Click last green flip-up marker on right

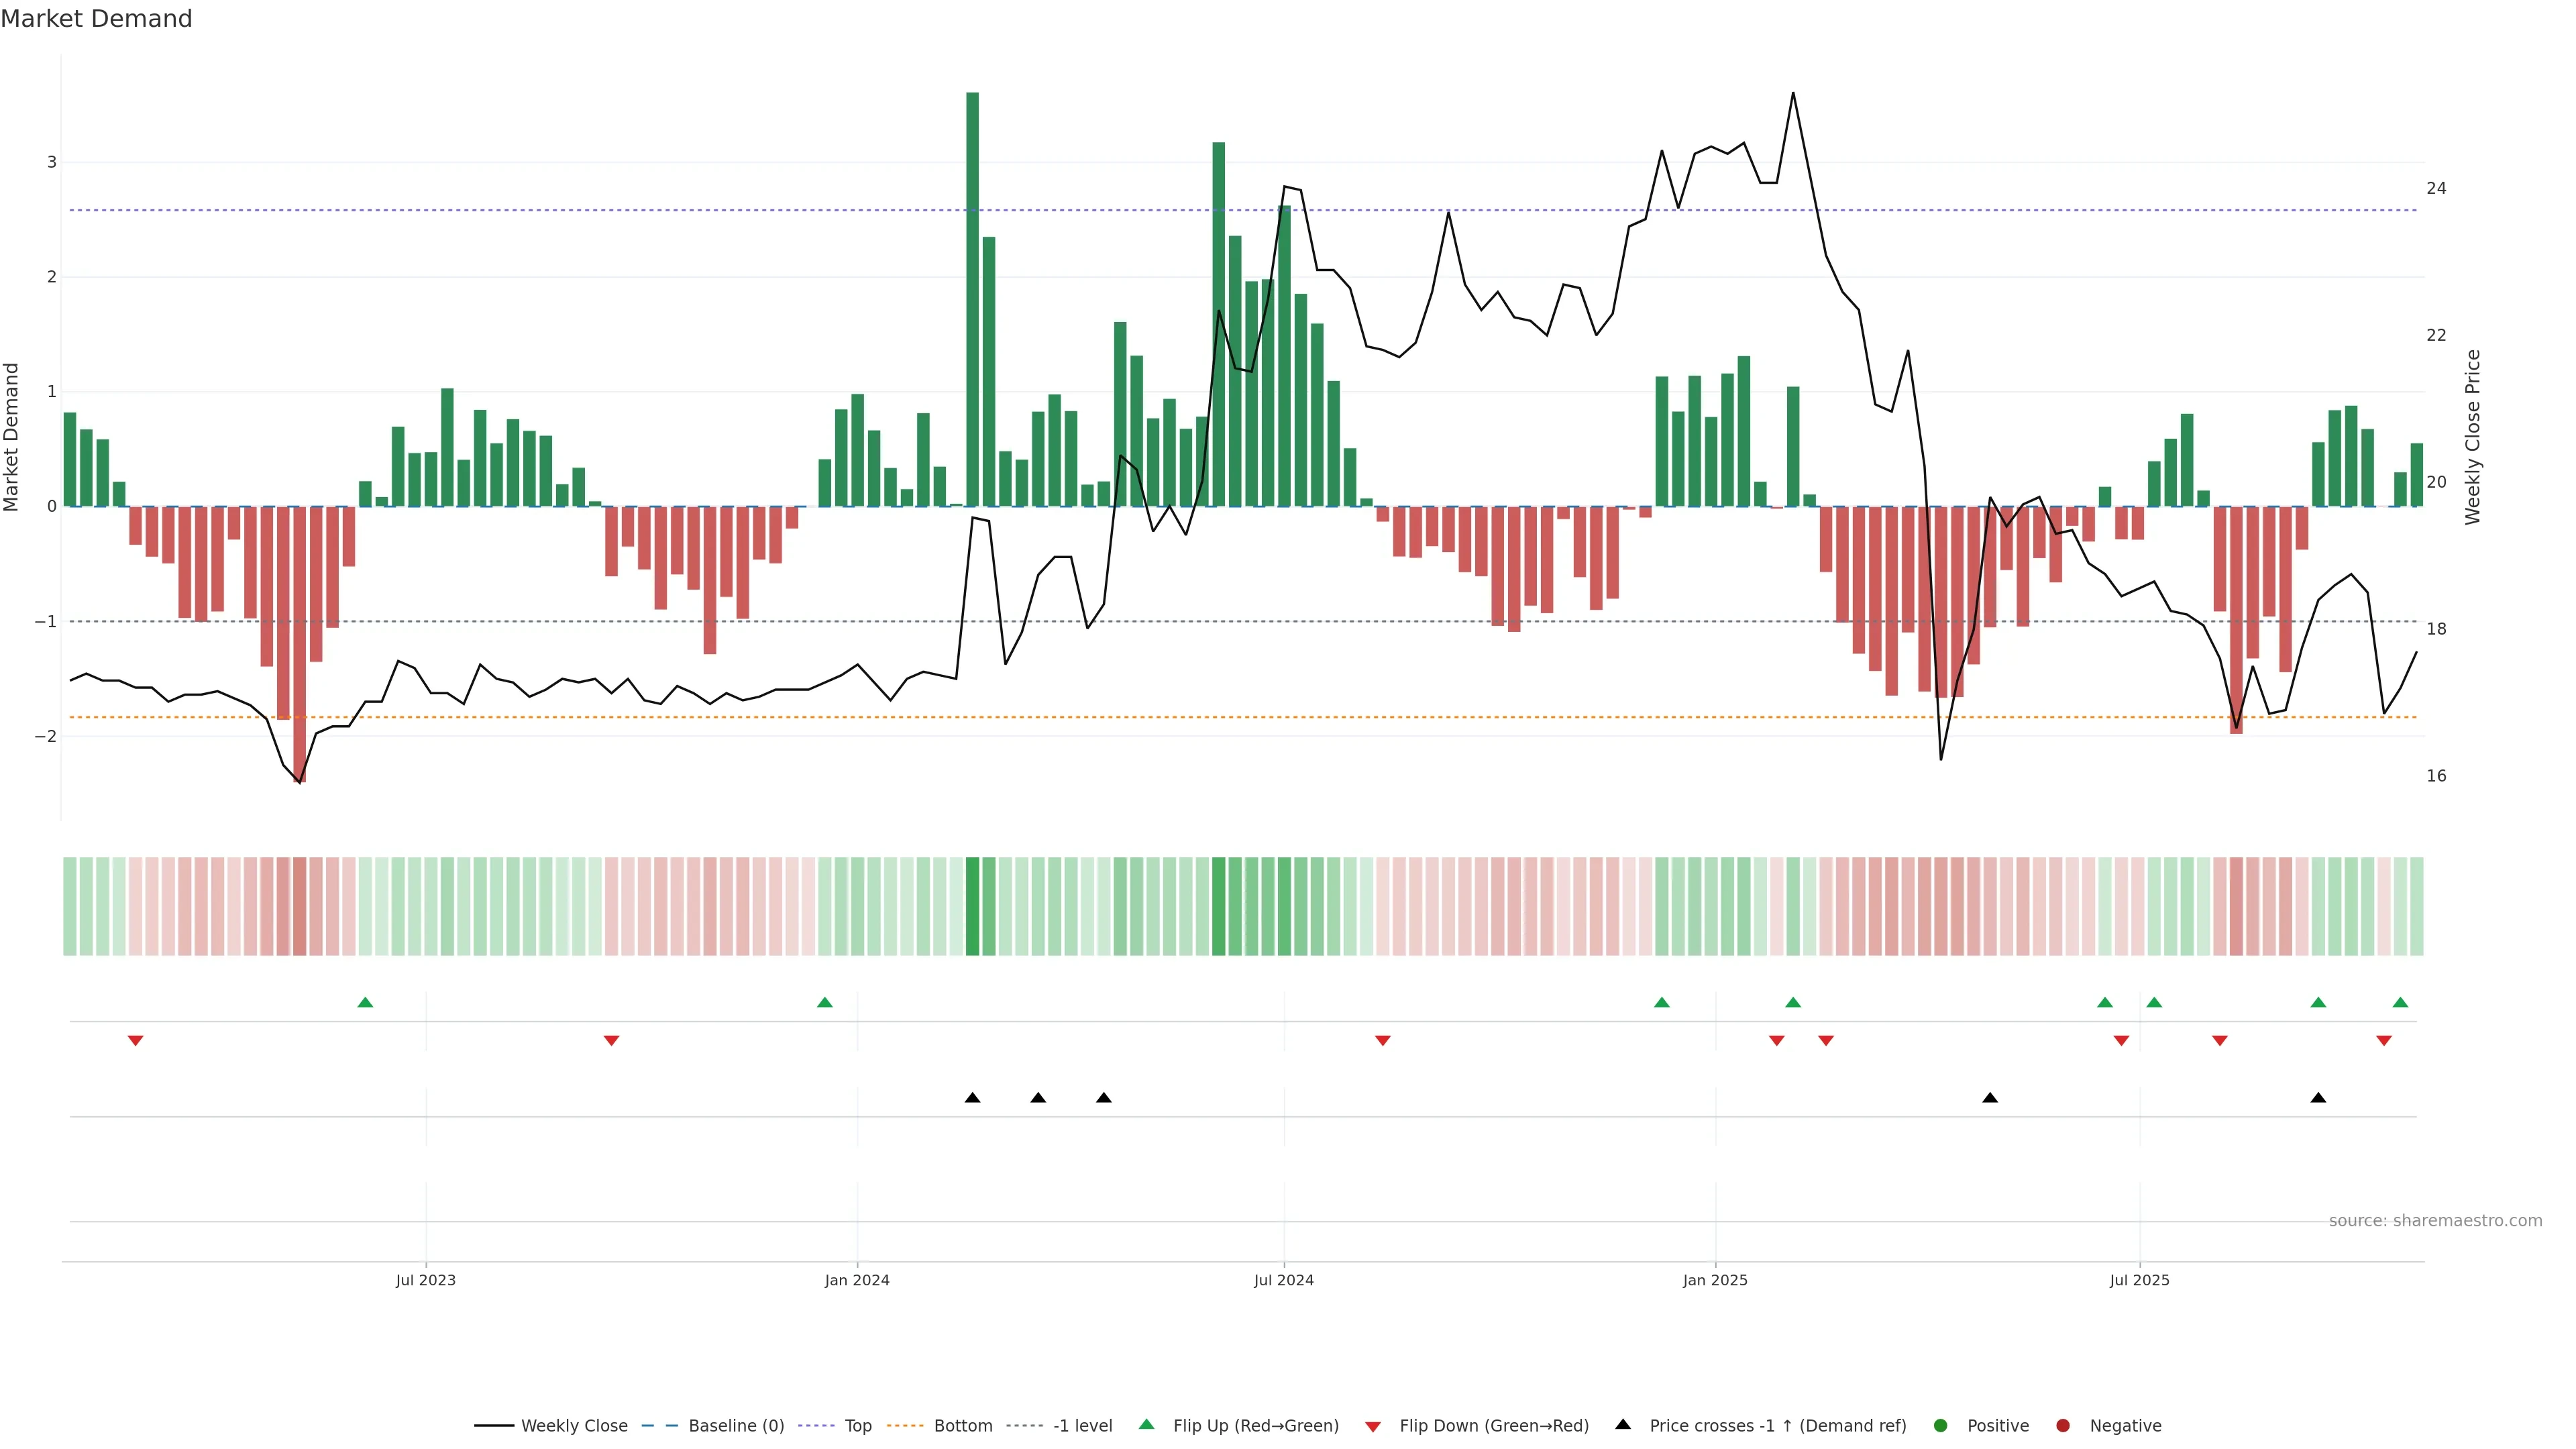tap(2400, 1003)
